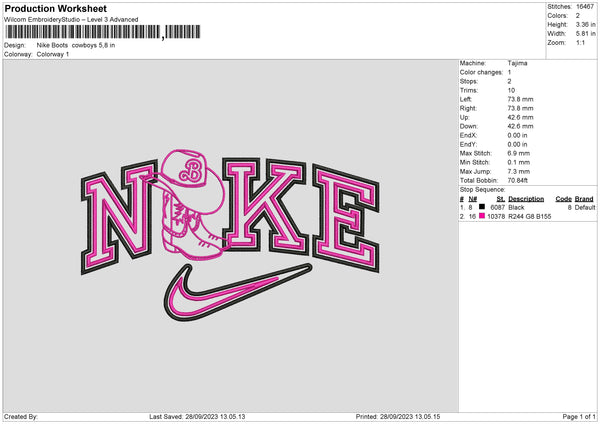The width and height of the screenshot is (600, 424).
Task: Click the Down value 42.6 mm
Action: 520,126
